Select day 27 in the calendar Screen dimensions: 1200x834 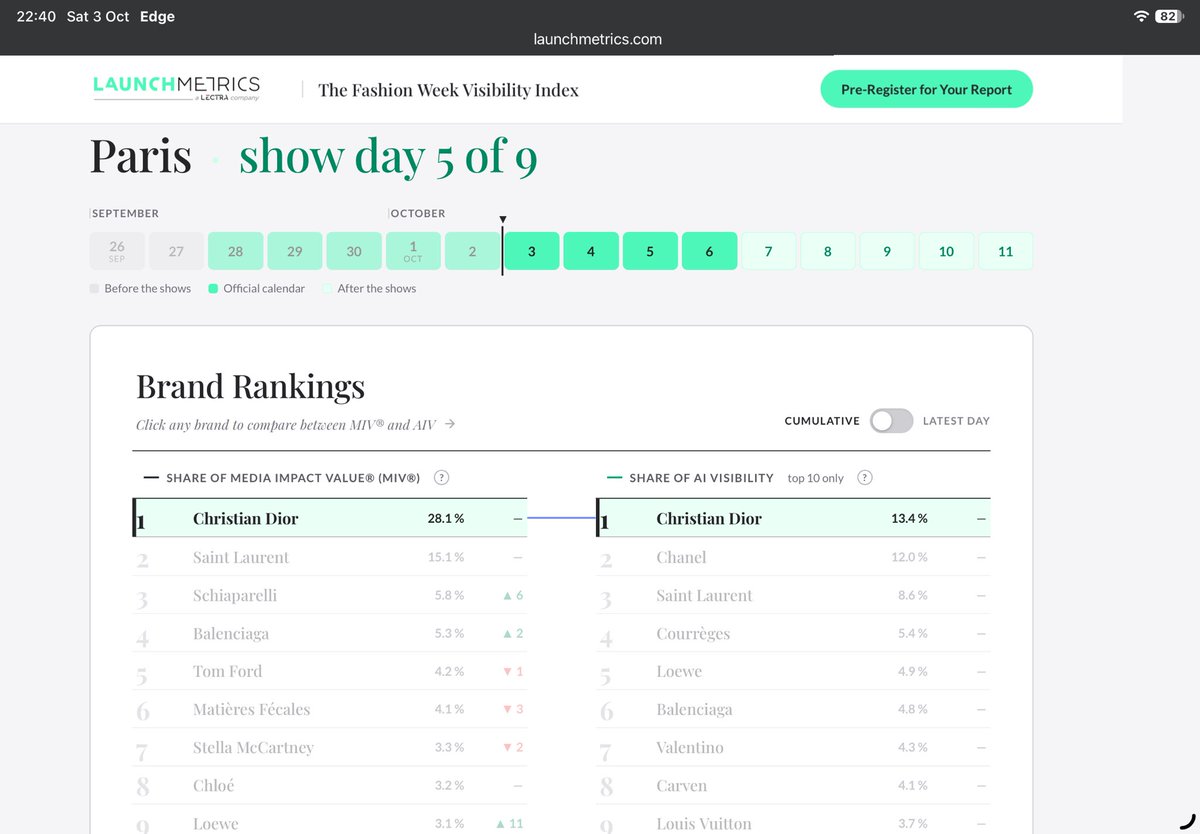[x=176, y=251]
